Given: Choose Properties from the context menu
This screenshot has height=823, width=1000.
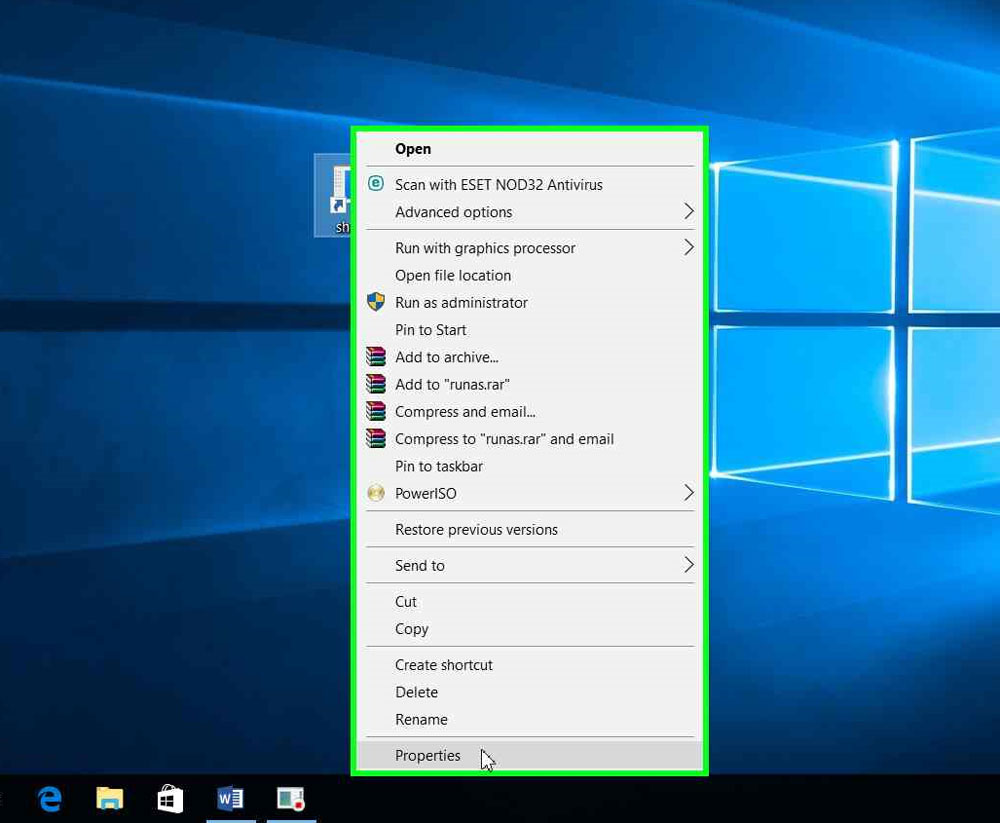Looking at the screenshot, I should click(x=428, y=756).
